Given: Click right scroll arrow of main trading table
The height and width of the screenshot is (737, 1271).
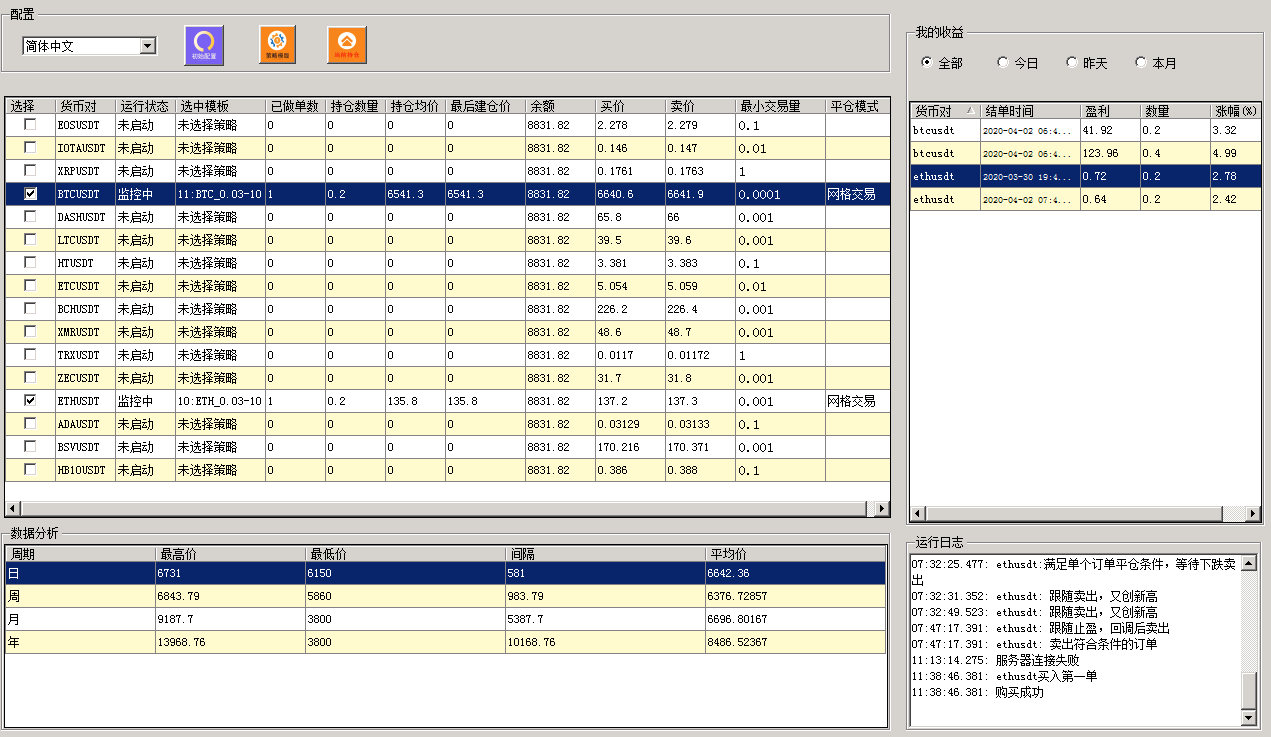Looking at the screenshot, I should tap(881, 509).
